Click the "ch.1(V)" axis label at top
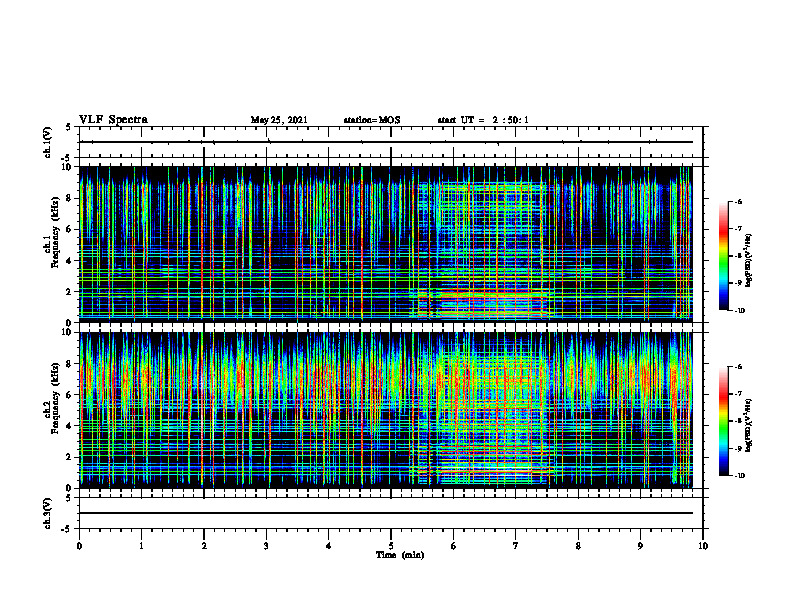This screenshot has height=612, width=792. pos(47,142)
